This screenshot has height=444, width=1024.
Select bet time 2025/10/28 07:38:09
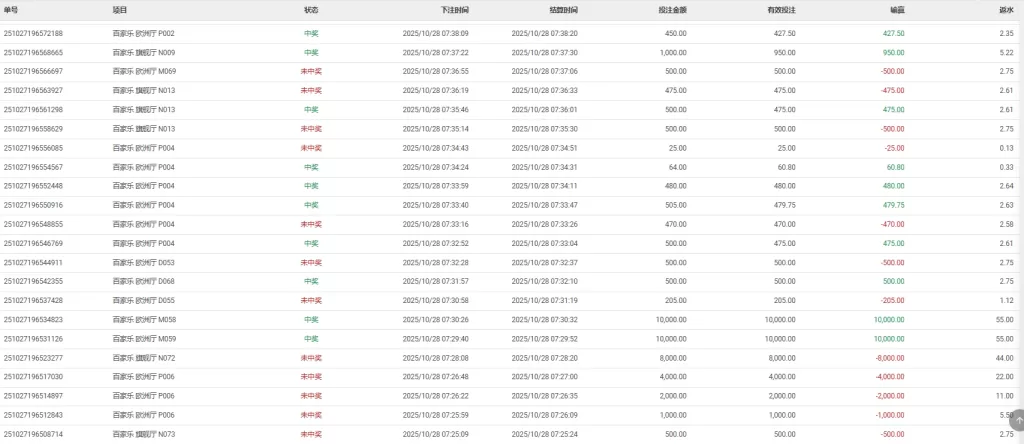pos(435,33)
